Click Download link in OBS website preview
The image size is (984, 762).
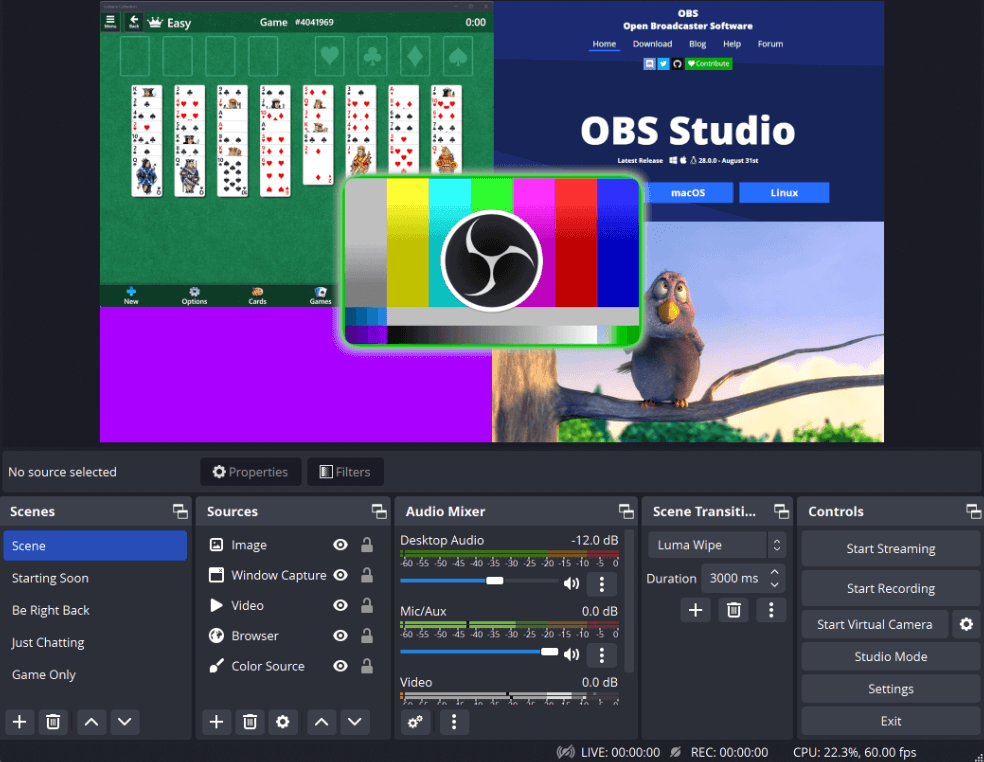[652, 44]
